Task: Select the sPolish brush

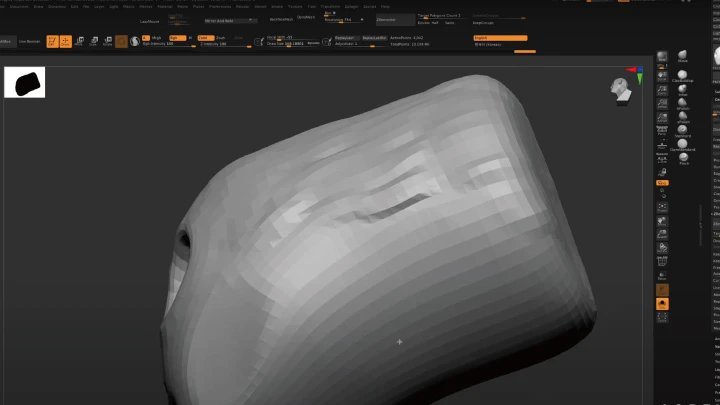Action: pos(683,118)
